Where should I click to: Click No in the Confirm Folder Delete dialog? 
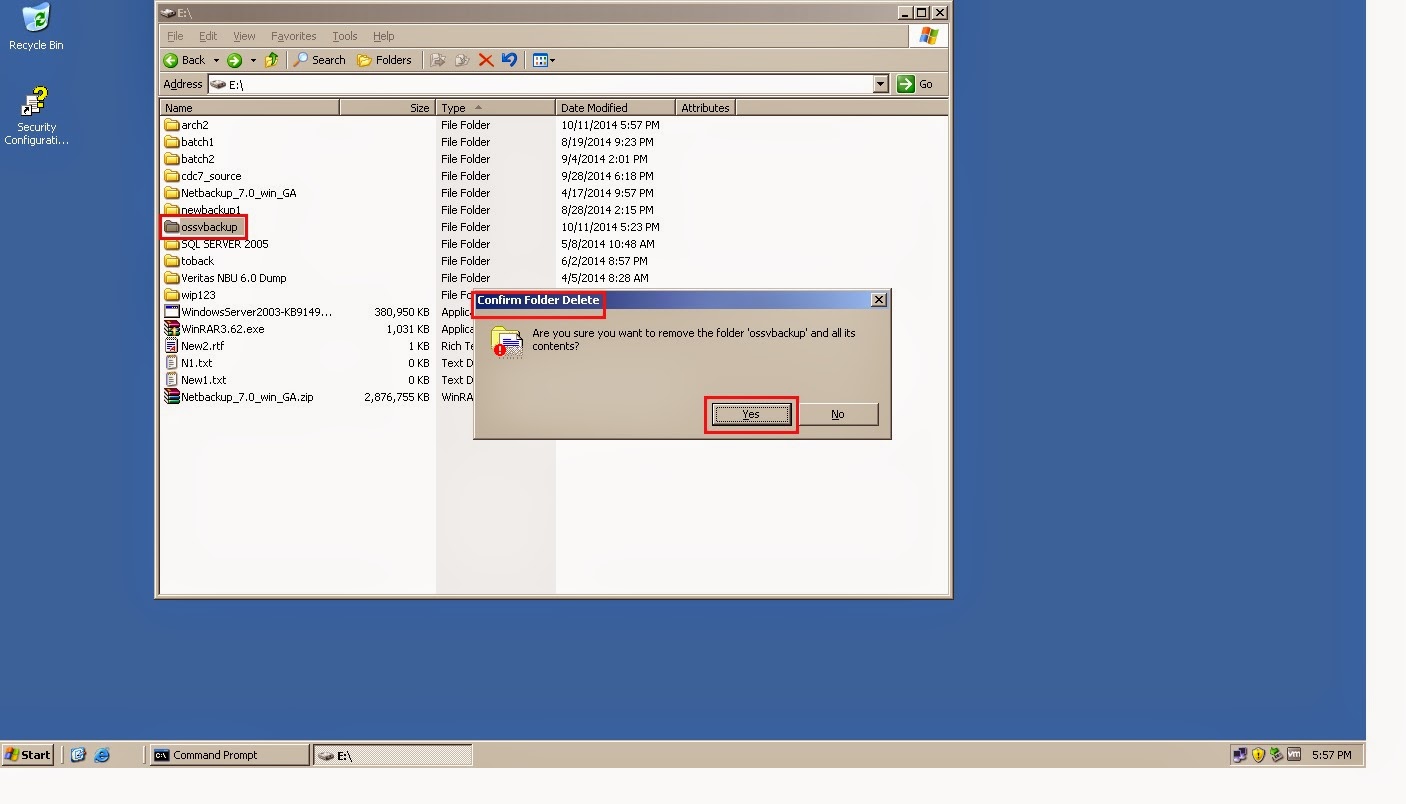pos(837,414)
